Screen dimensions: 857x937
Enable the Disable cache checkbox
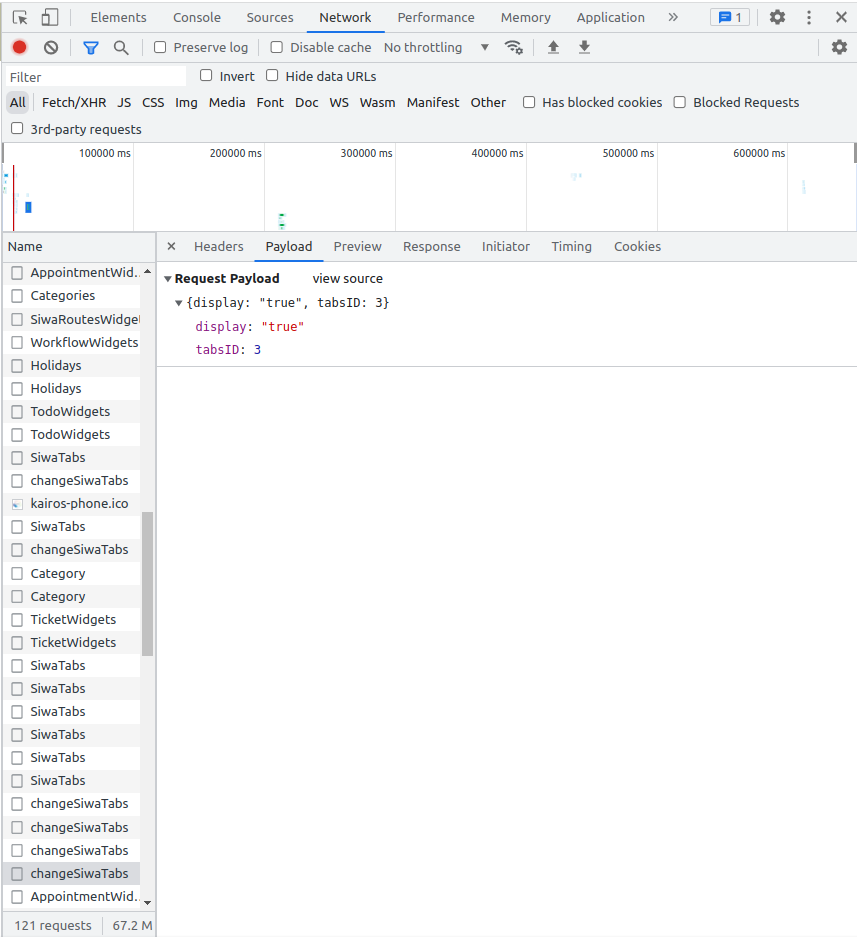(277, 47)
